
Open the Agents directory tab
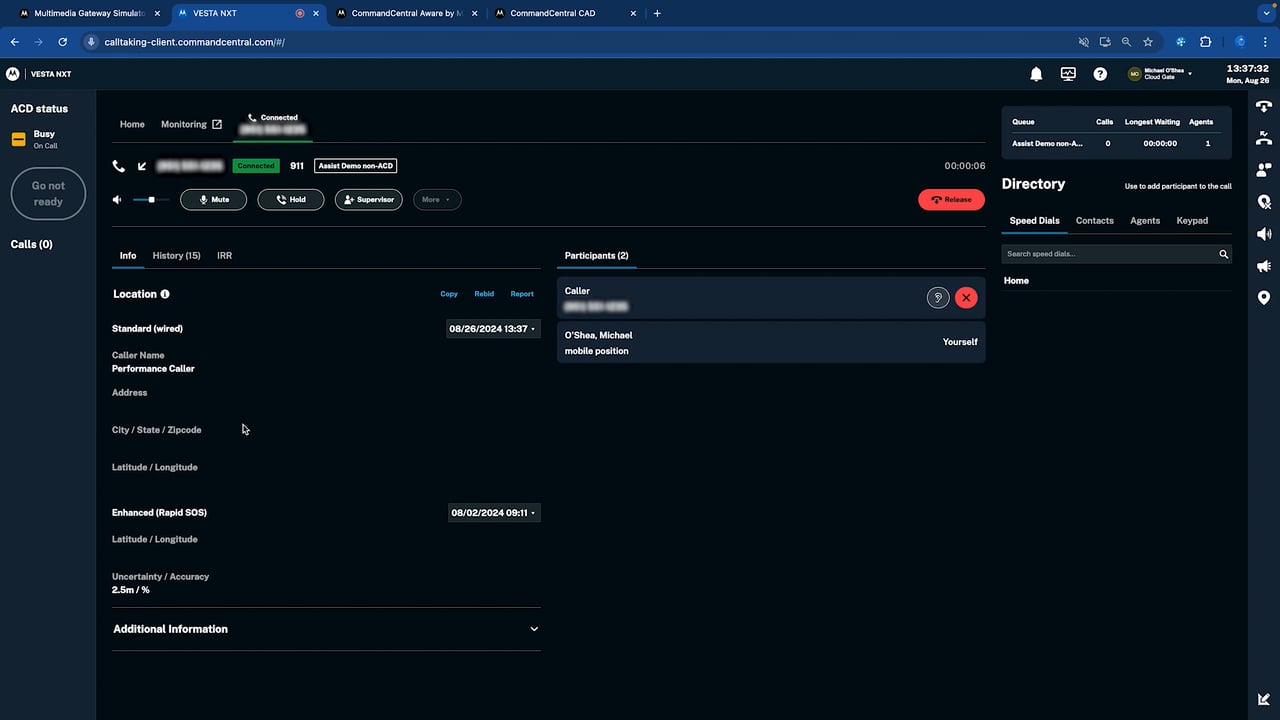tap(1145, 221)
